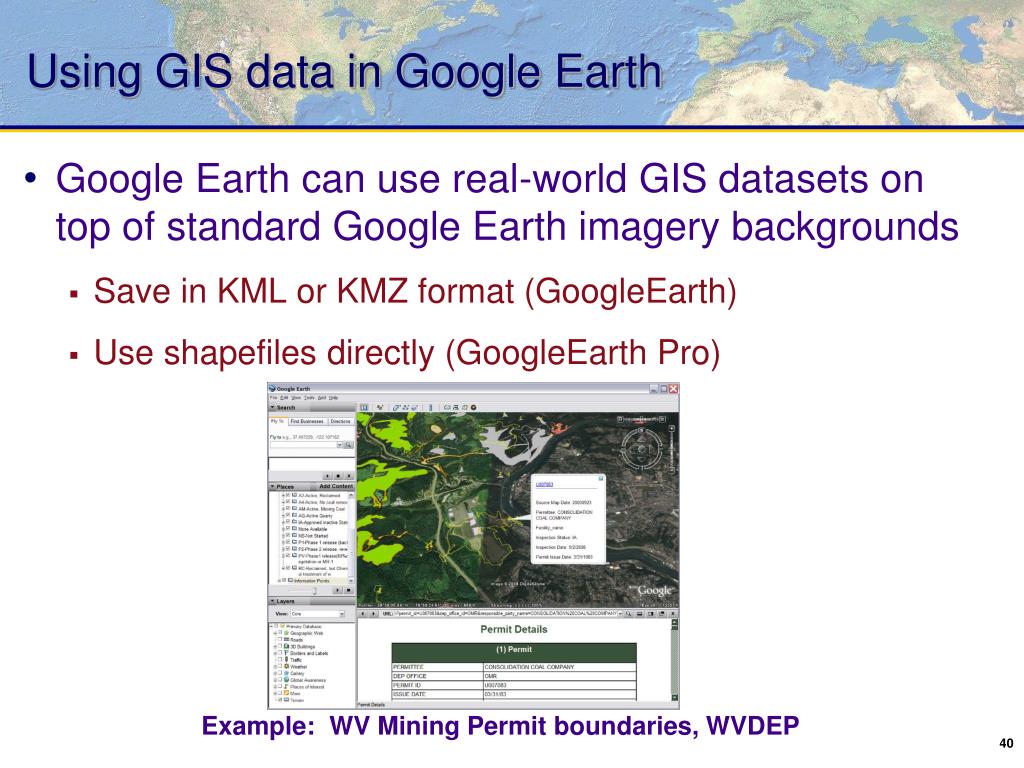Image resolution: width=1024 pixels, height=768 pixels.
Task: Open the Layers View dropdown
Action: pyautogui.click(x=342, y=614)
